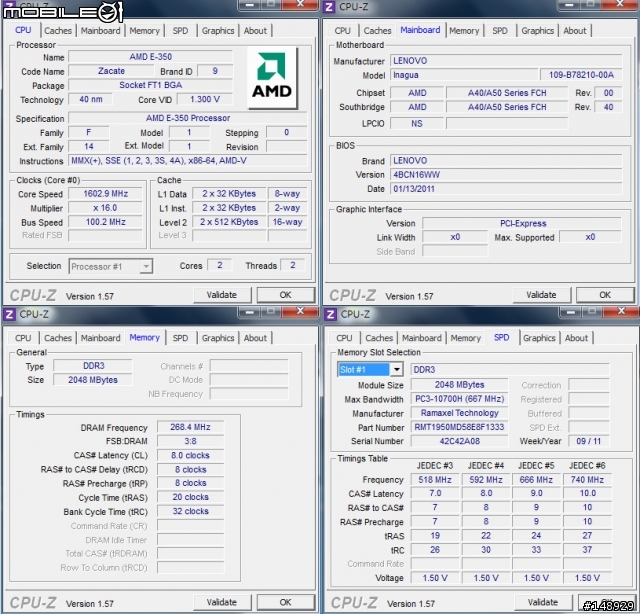
Task: Switch to Caches tab in SPD window
Action: [379, 338]
